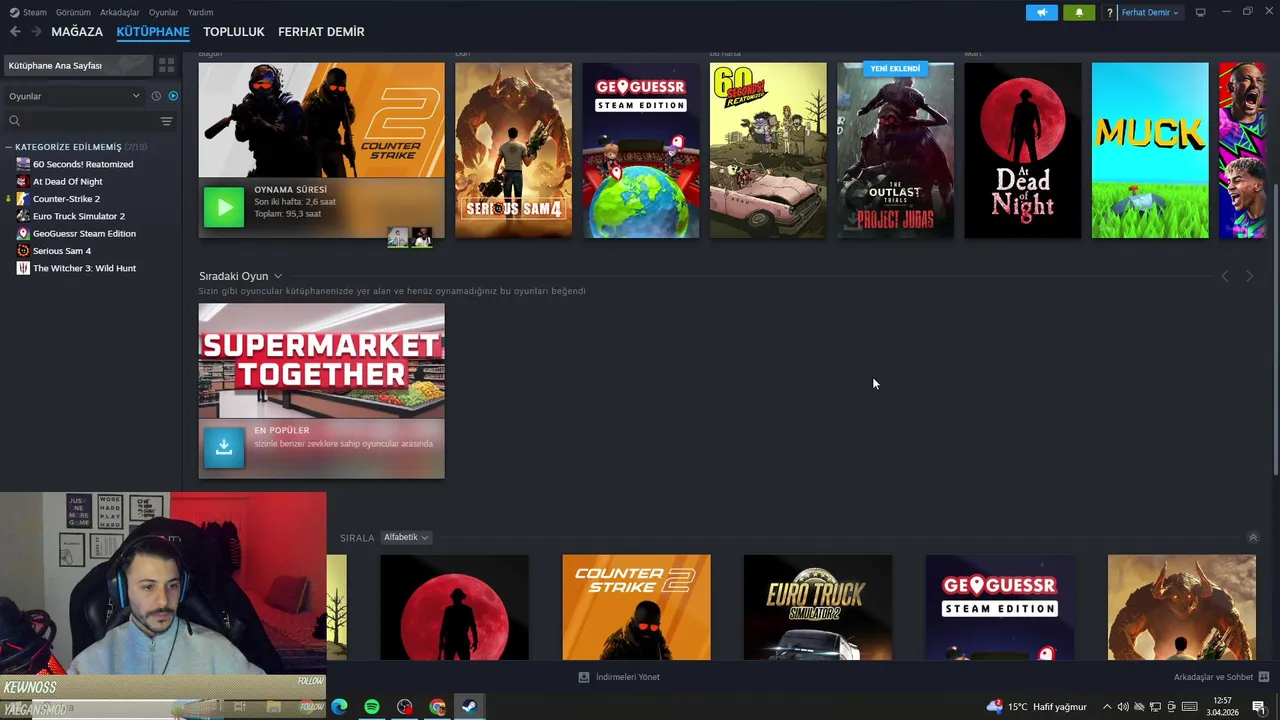Viewport: 1280px width, 720px height.
Task: Expand the Ferhat Demir account dropdown
Action: [x=1149, y=13]
